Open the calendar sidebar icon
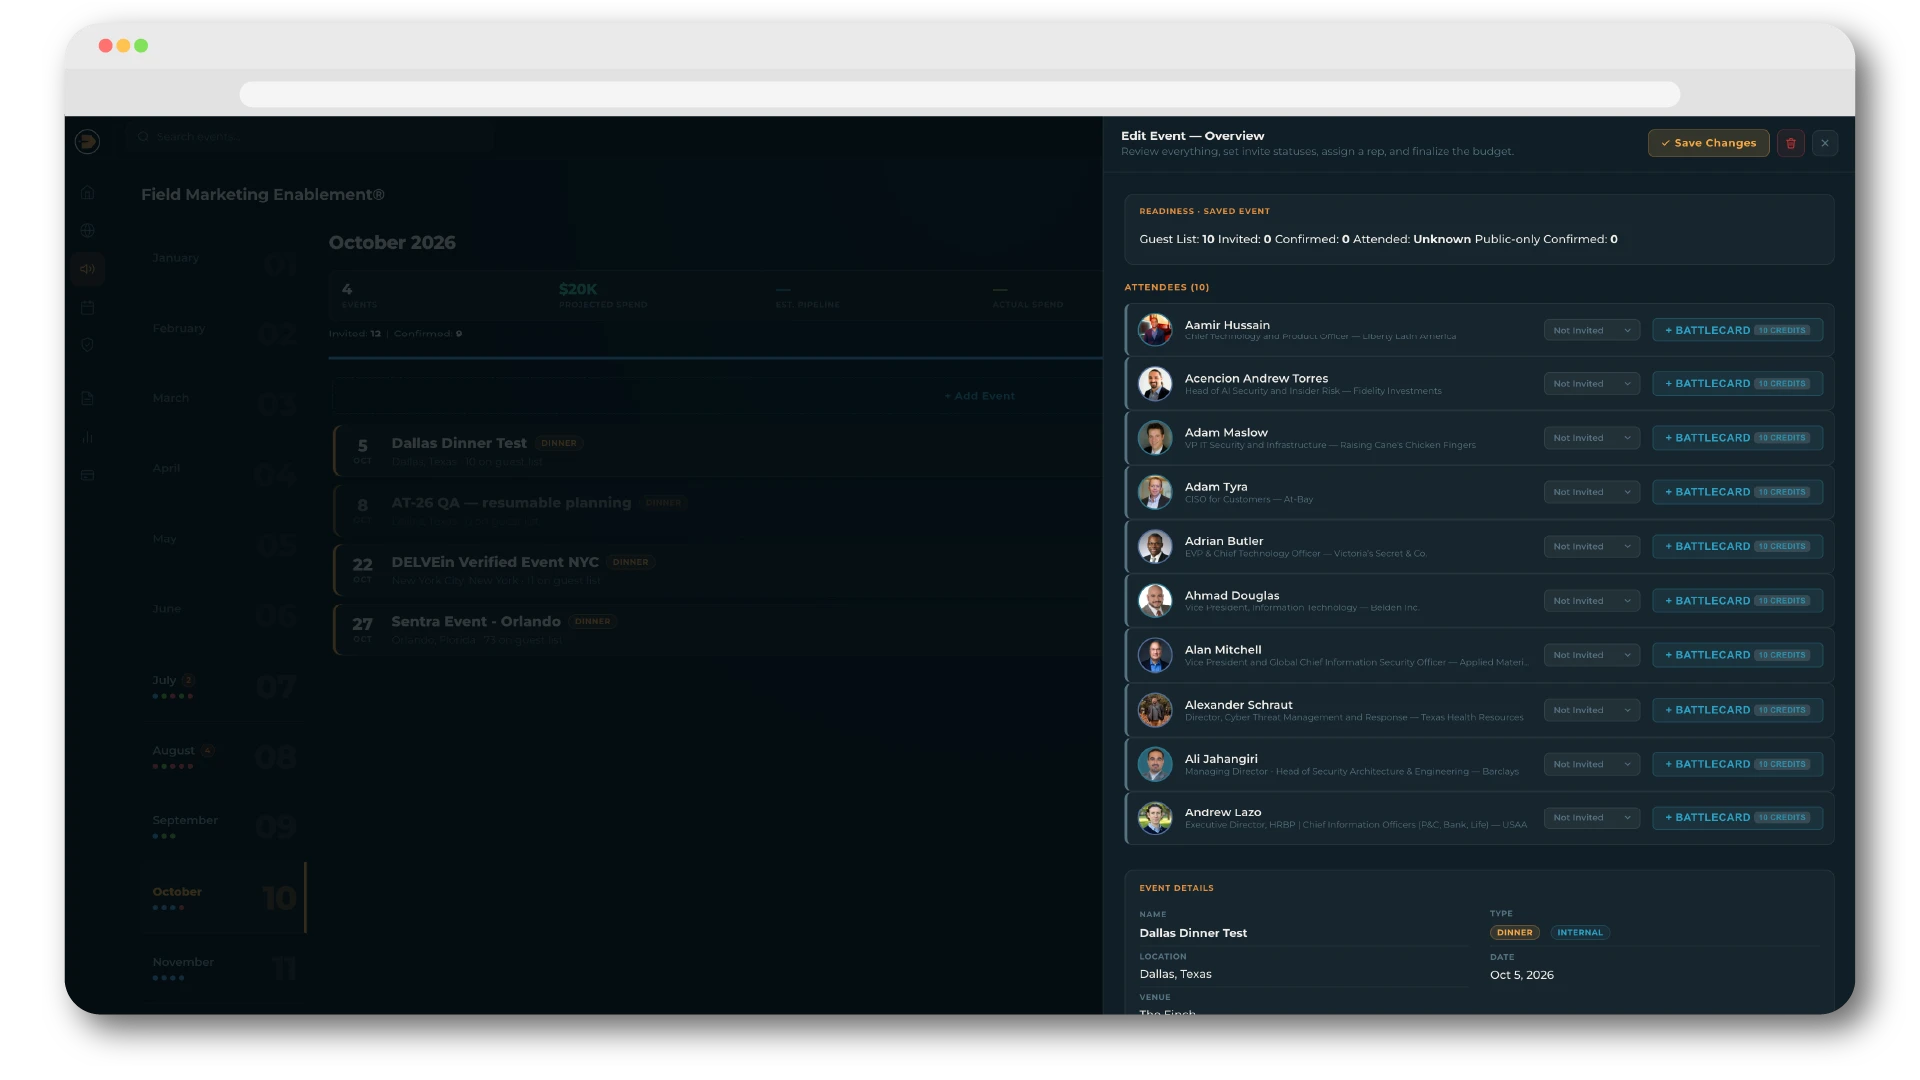The width and height of the screenshot is (1920, 1080). click(x=88, y=308)
